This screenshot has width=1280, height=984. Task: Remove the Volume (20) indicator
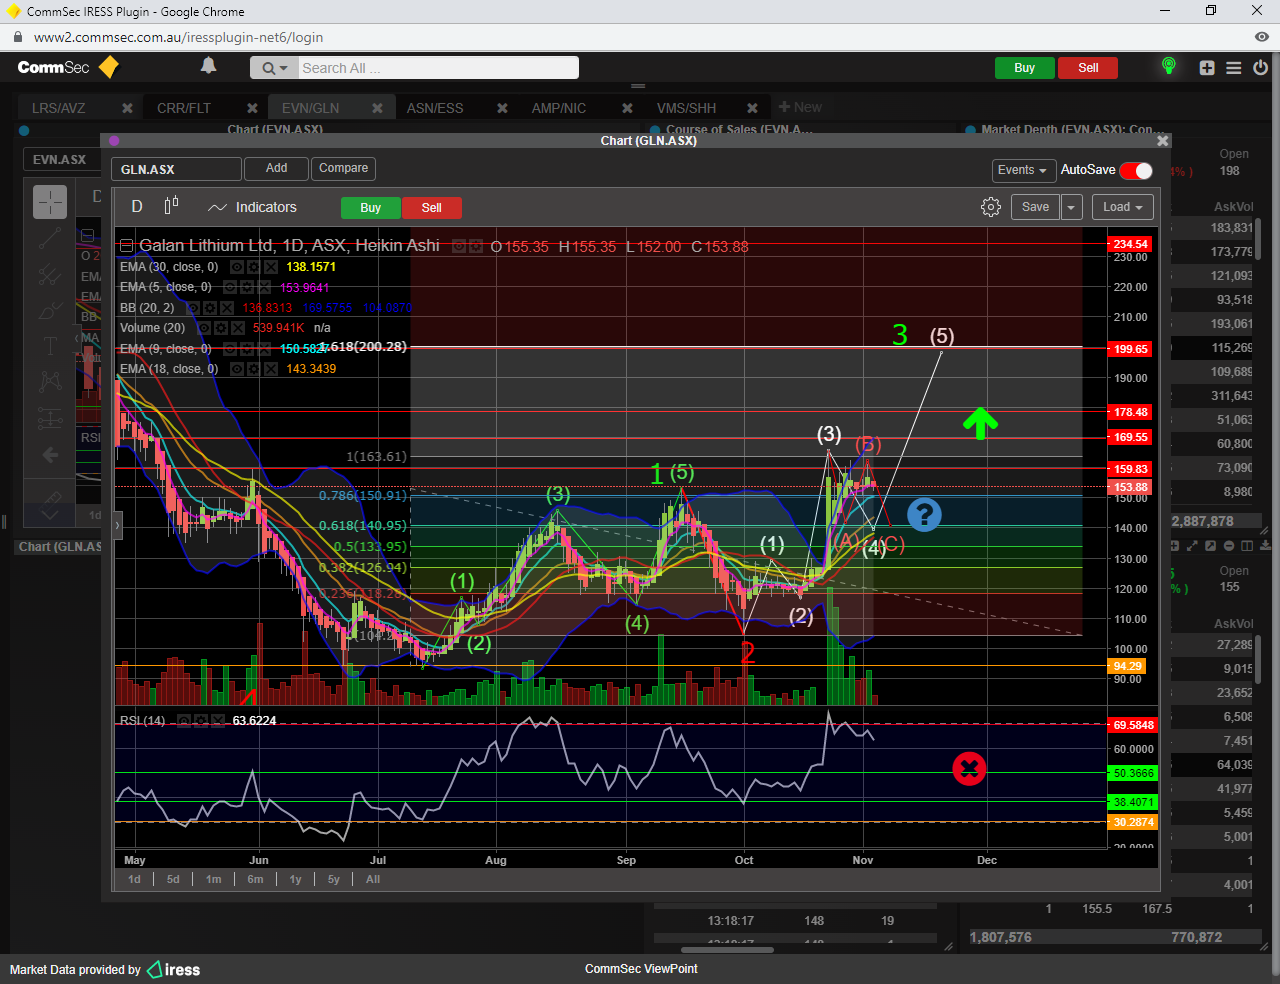[x=238, y=328]
